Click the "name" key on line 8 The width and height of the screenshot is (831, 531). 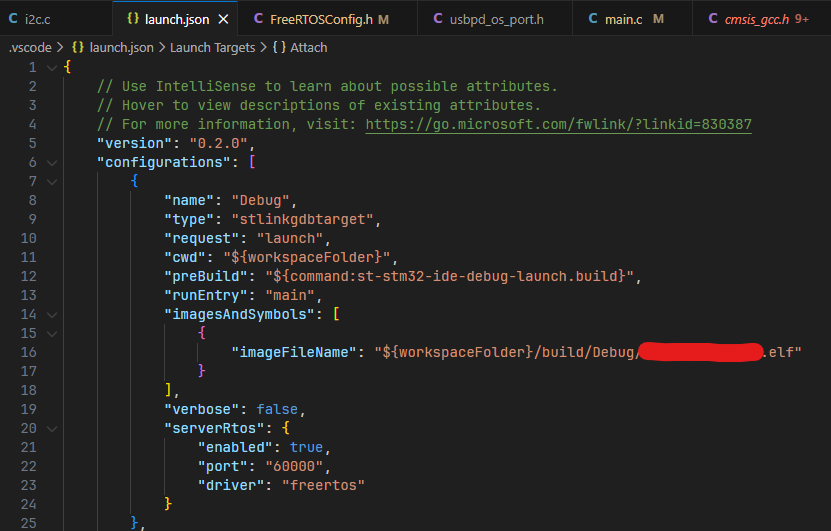189,200
